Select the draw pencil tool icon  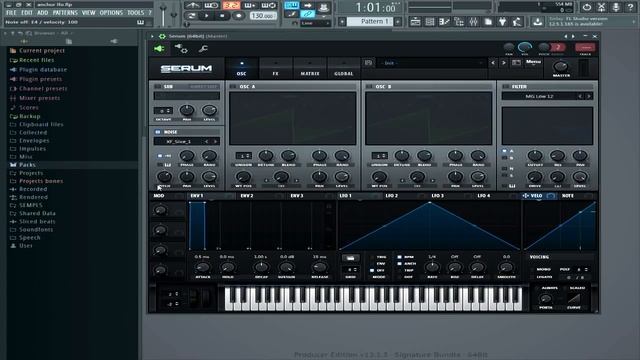[291, 14]
